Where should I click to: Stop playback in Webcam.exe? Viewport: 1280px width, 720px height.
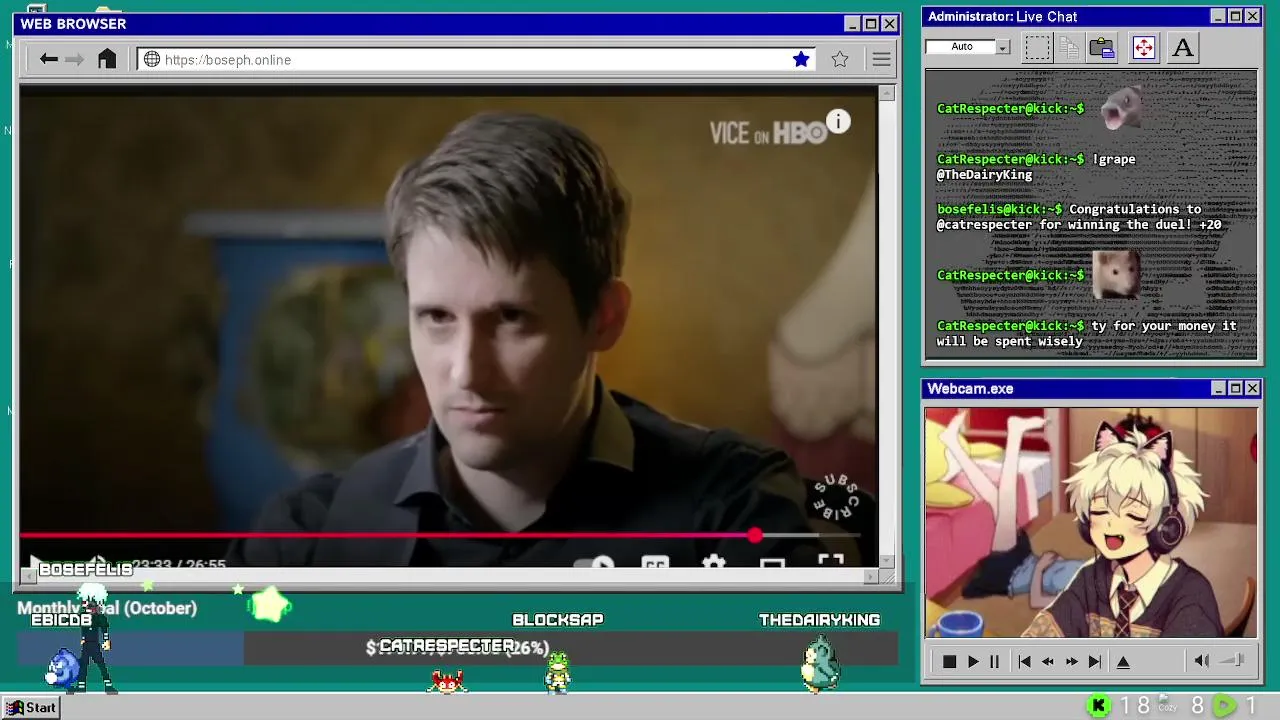tap(949, 661)
